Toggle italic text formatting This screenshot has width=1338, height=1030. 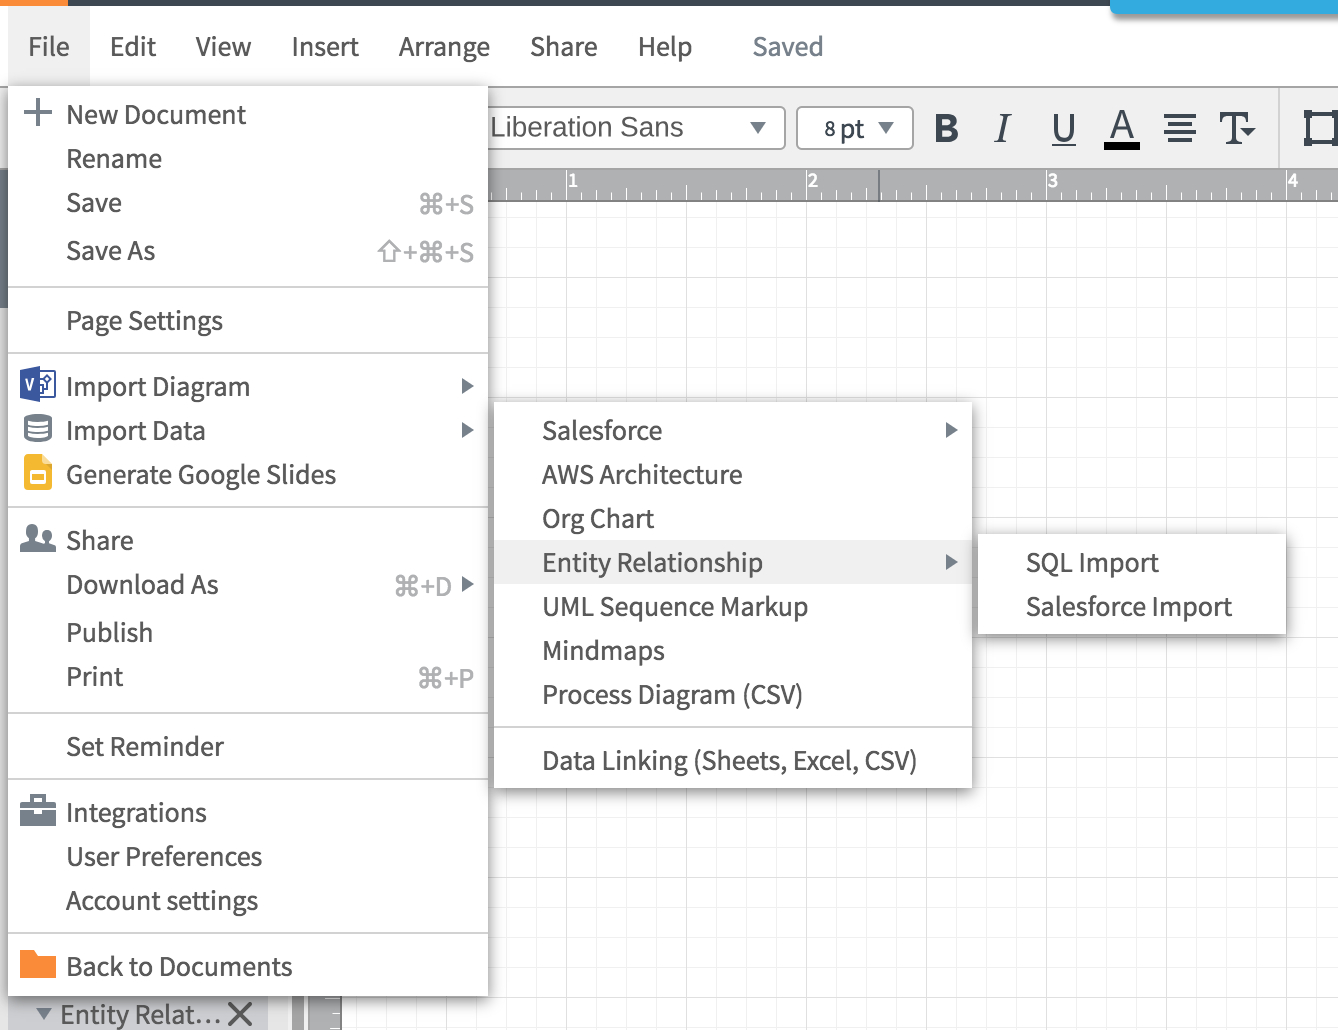pyautogui.click(x=1003, y=128)
